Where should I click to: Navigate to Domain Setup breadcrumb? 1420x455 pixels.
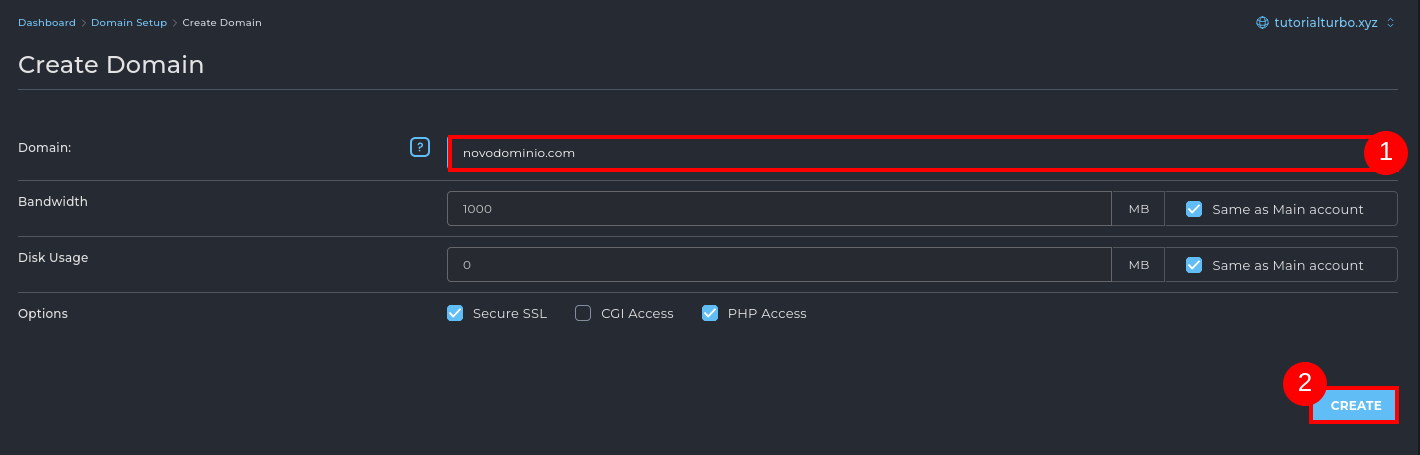pos(129,22)
